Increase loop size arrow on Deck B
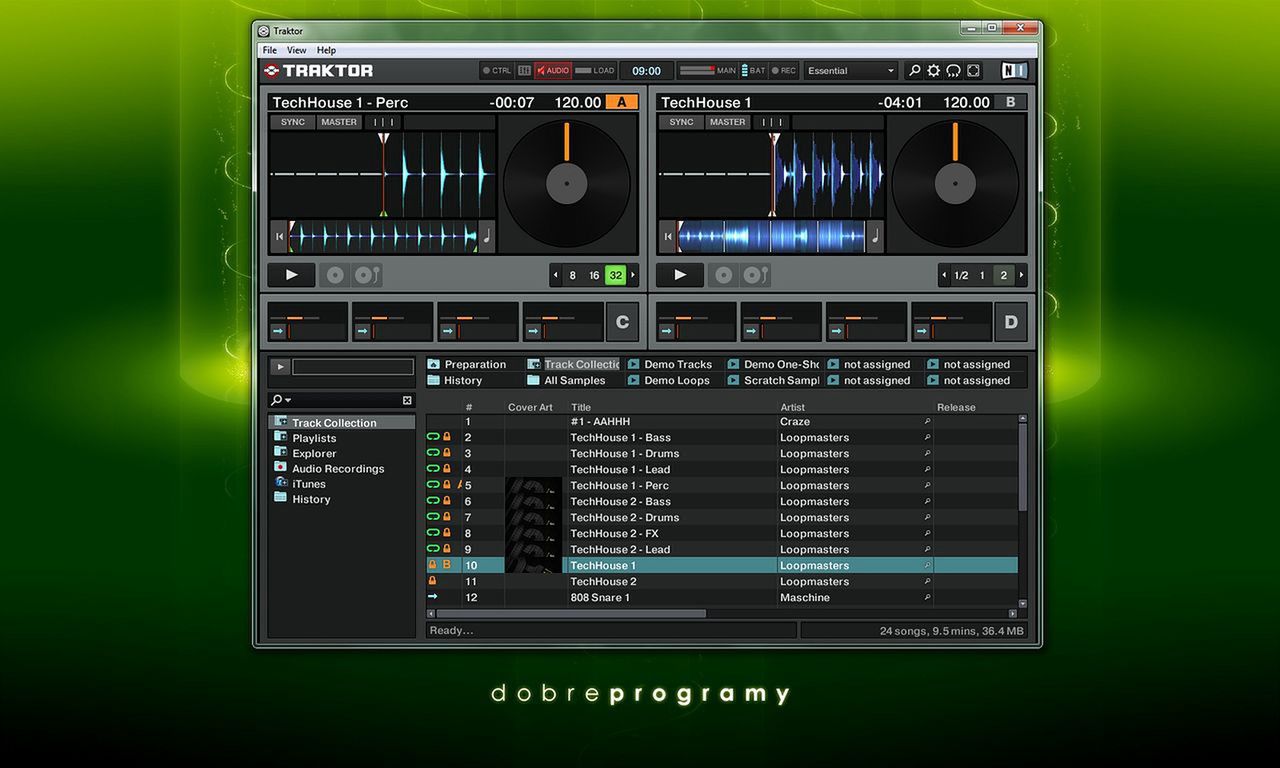1280x768 pixels. (1021, 275)
